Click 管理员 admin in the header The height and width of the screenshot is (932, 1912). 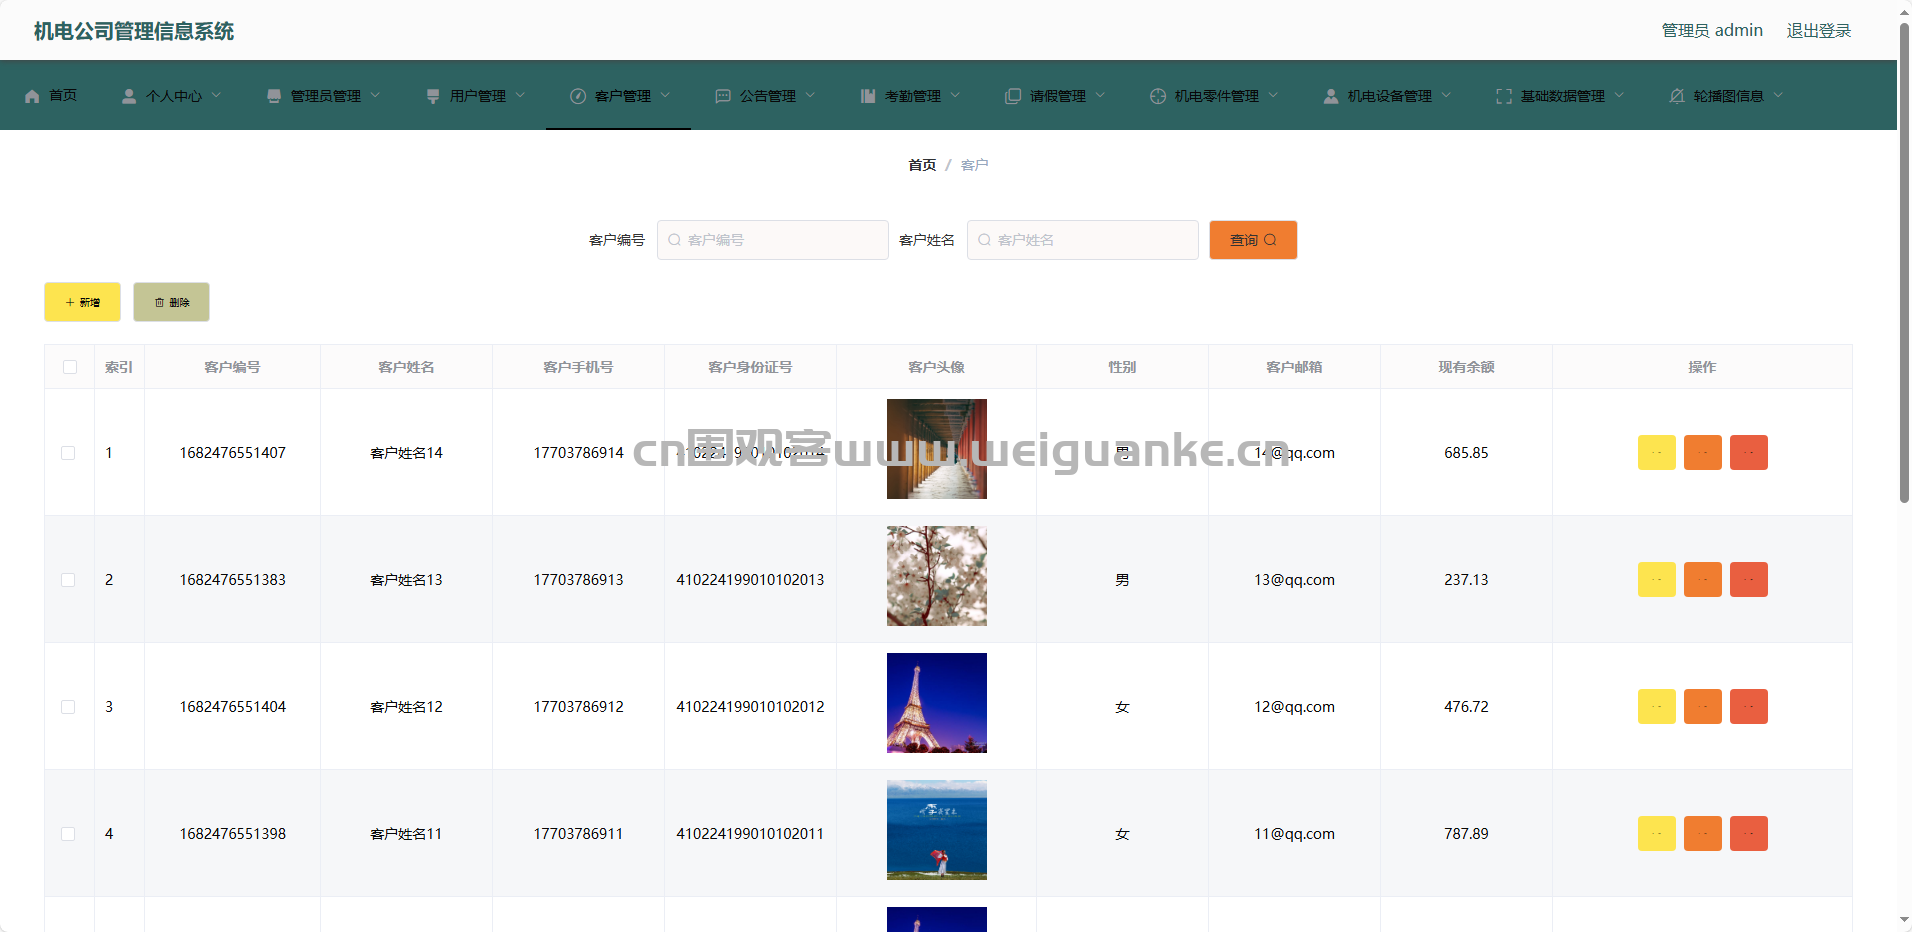click(1712, 31)
